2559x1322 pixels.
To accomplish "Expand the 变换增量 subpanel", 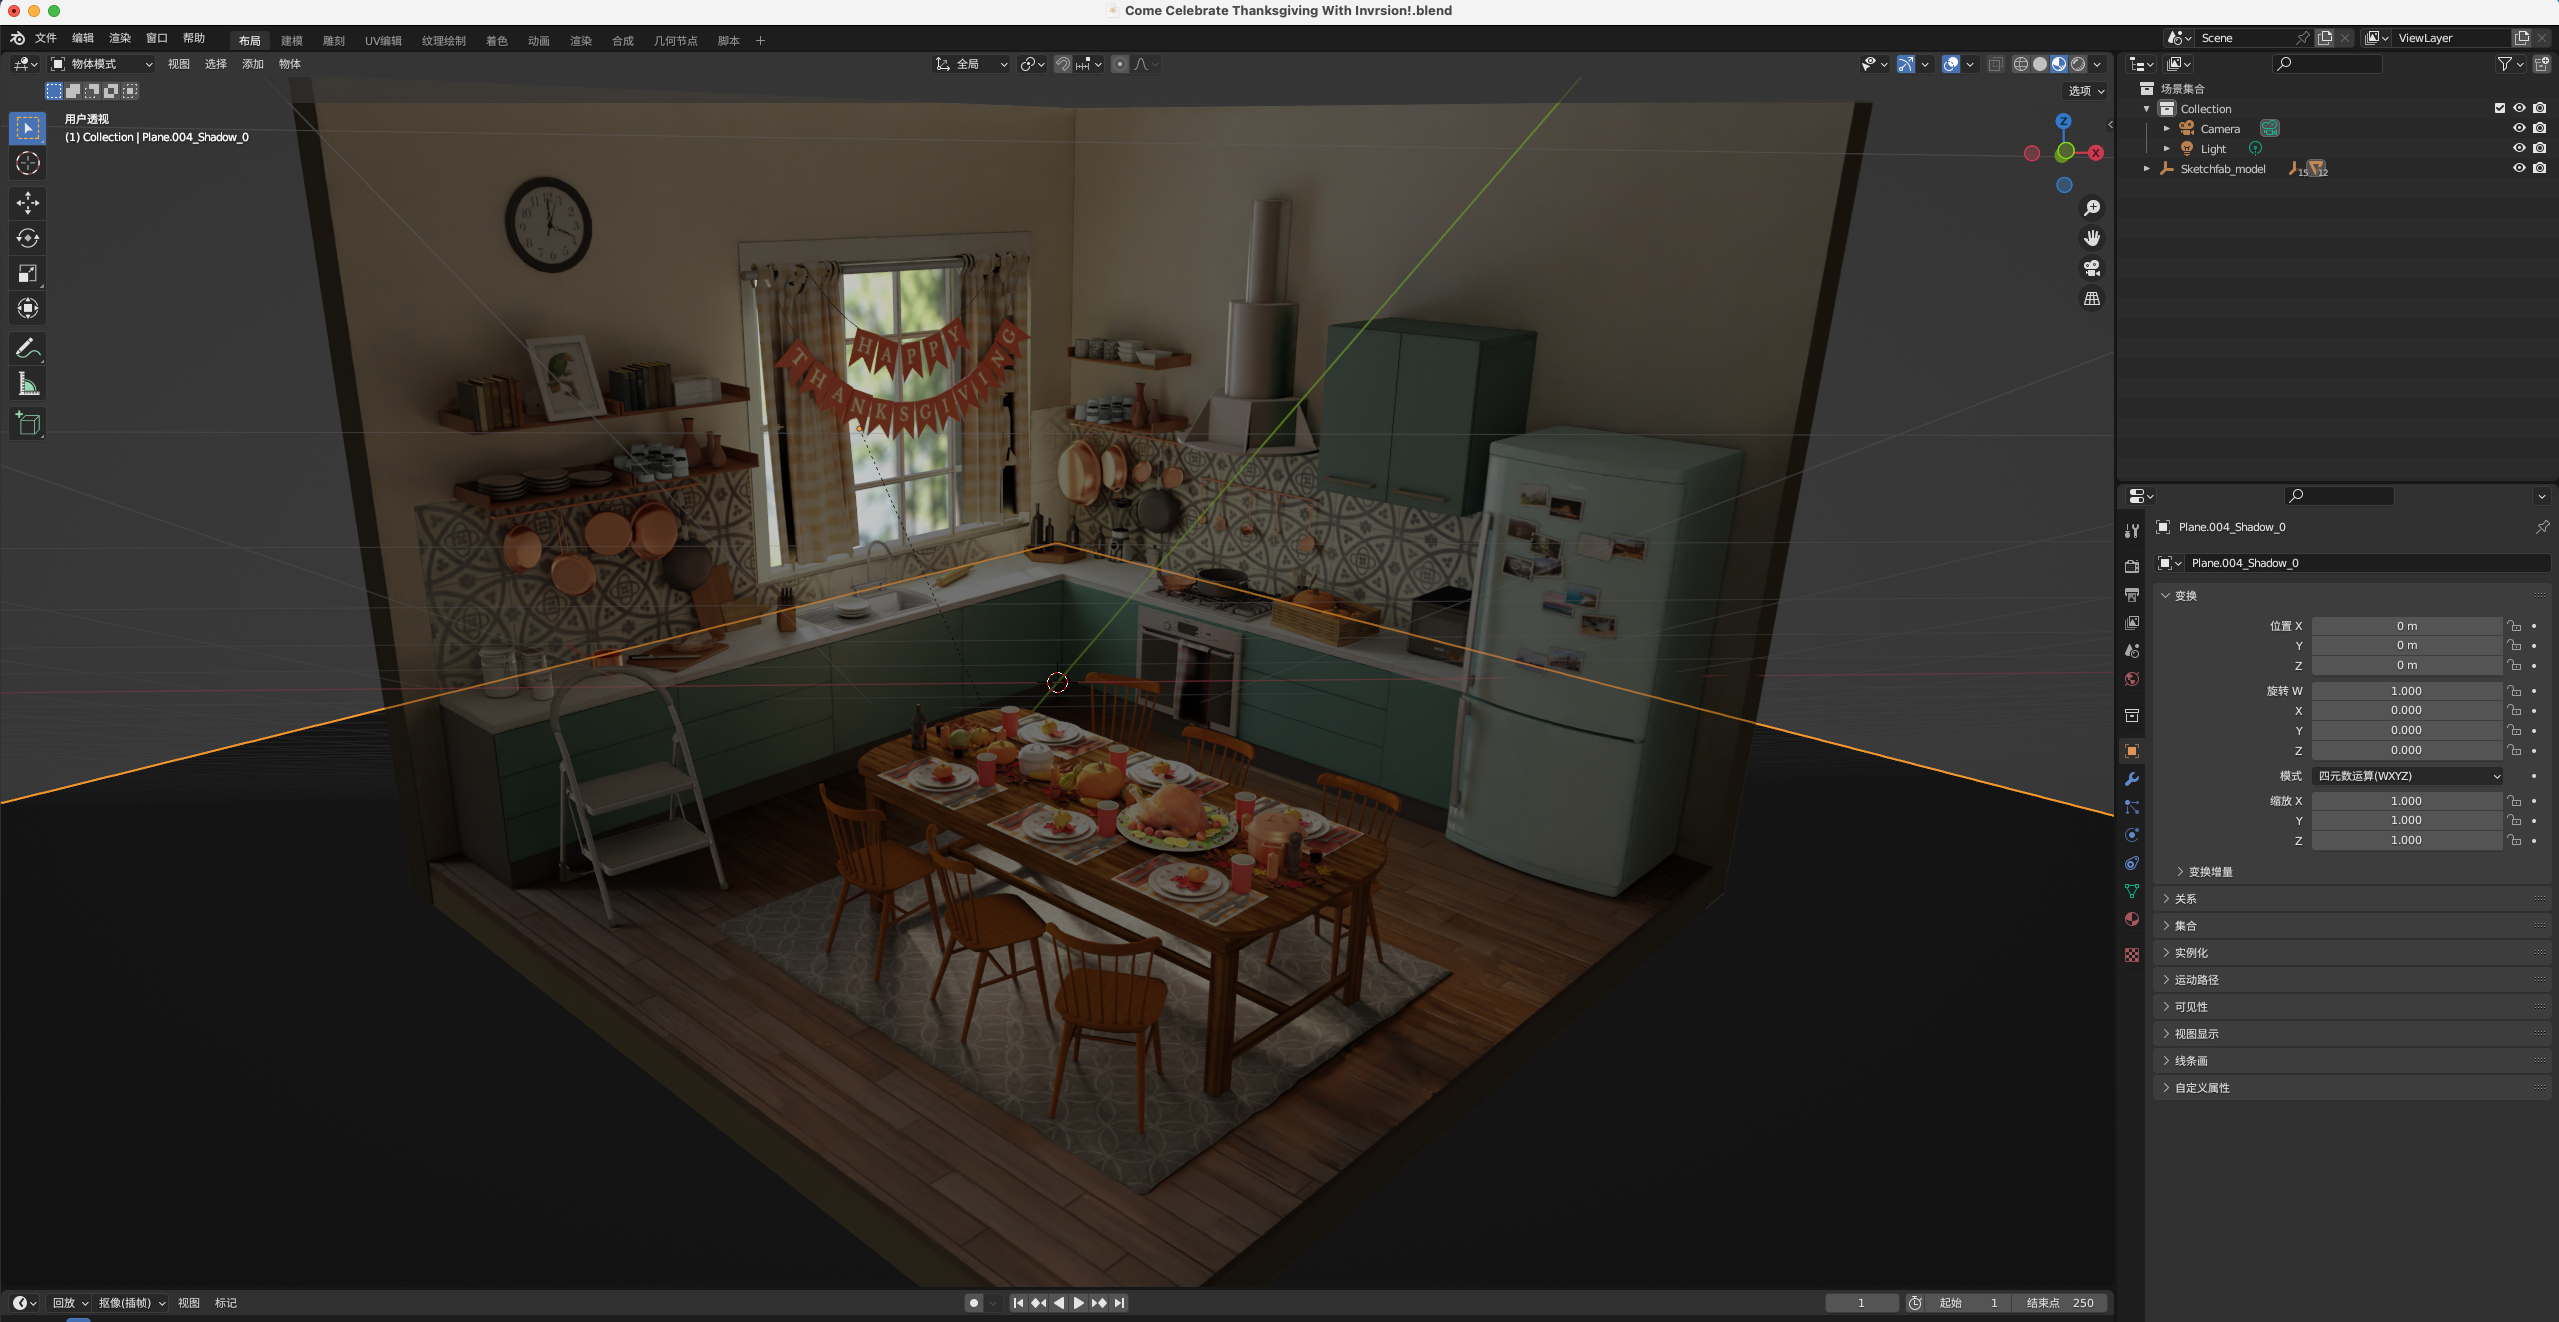I will pos(2210,872).
